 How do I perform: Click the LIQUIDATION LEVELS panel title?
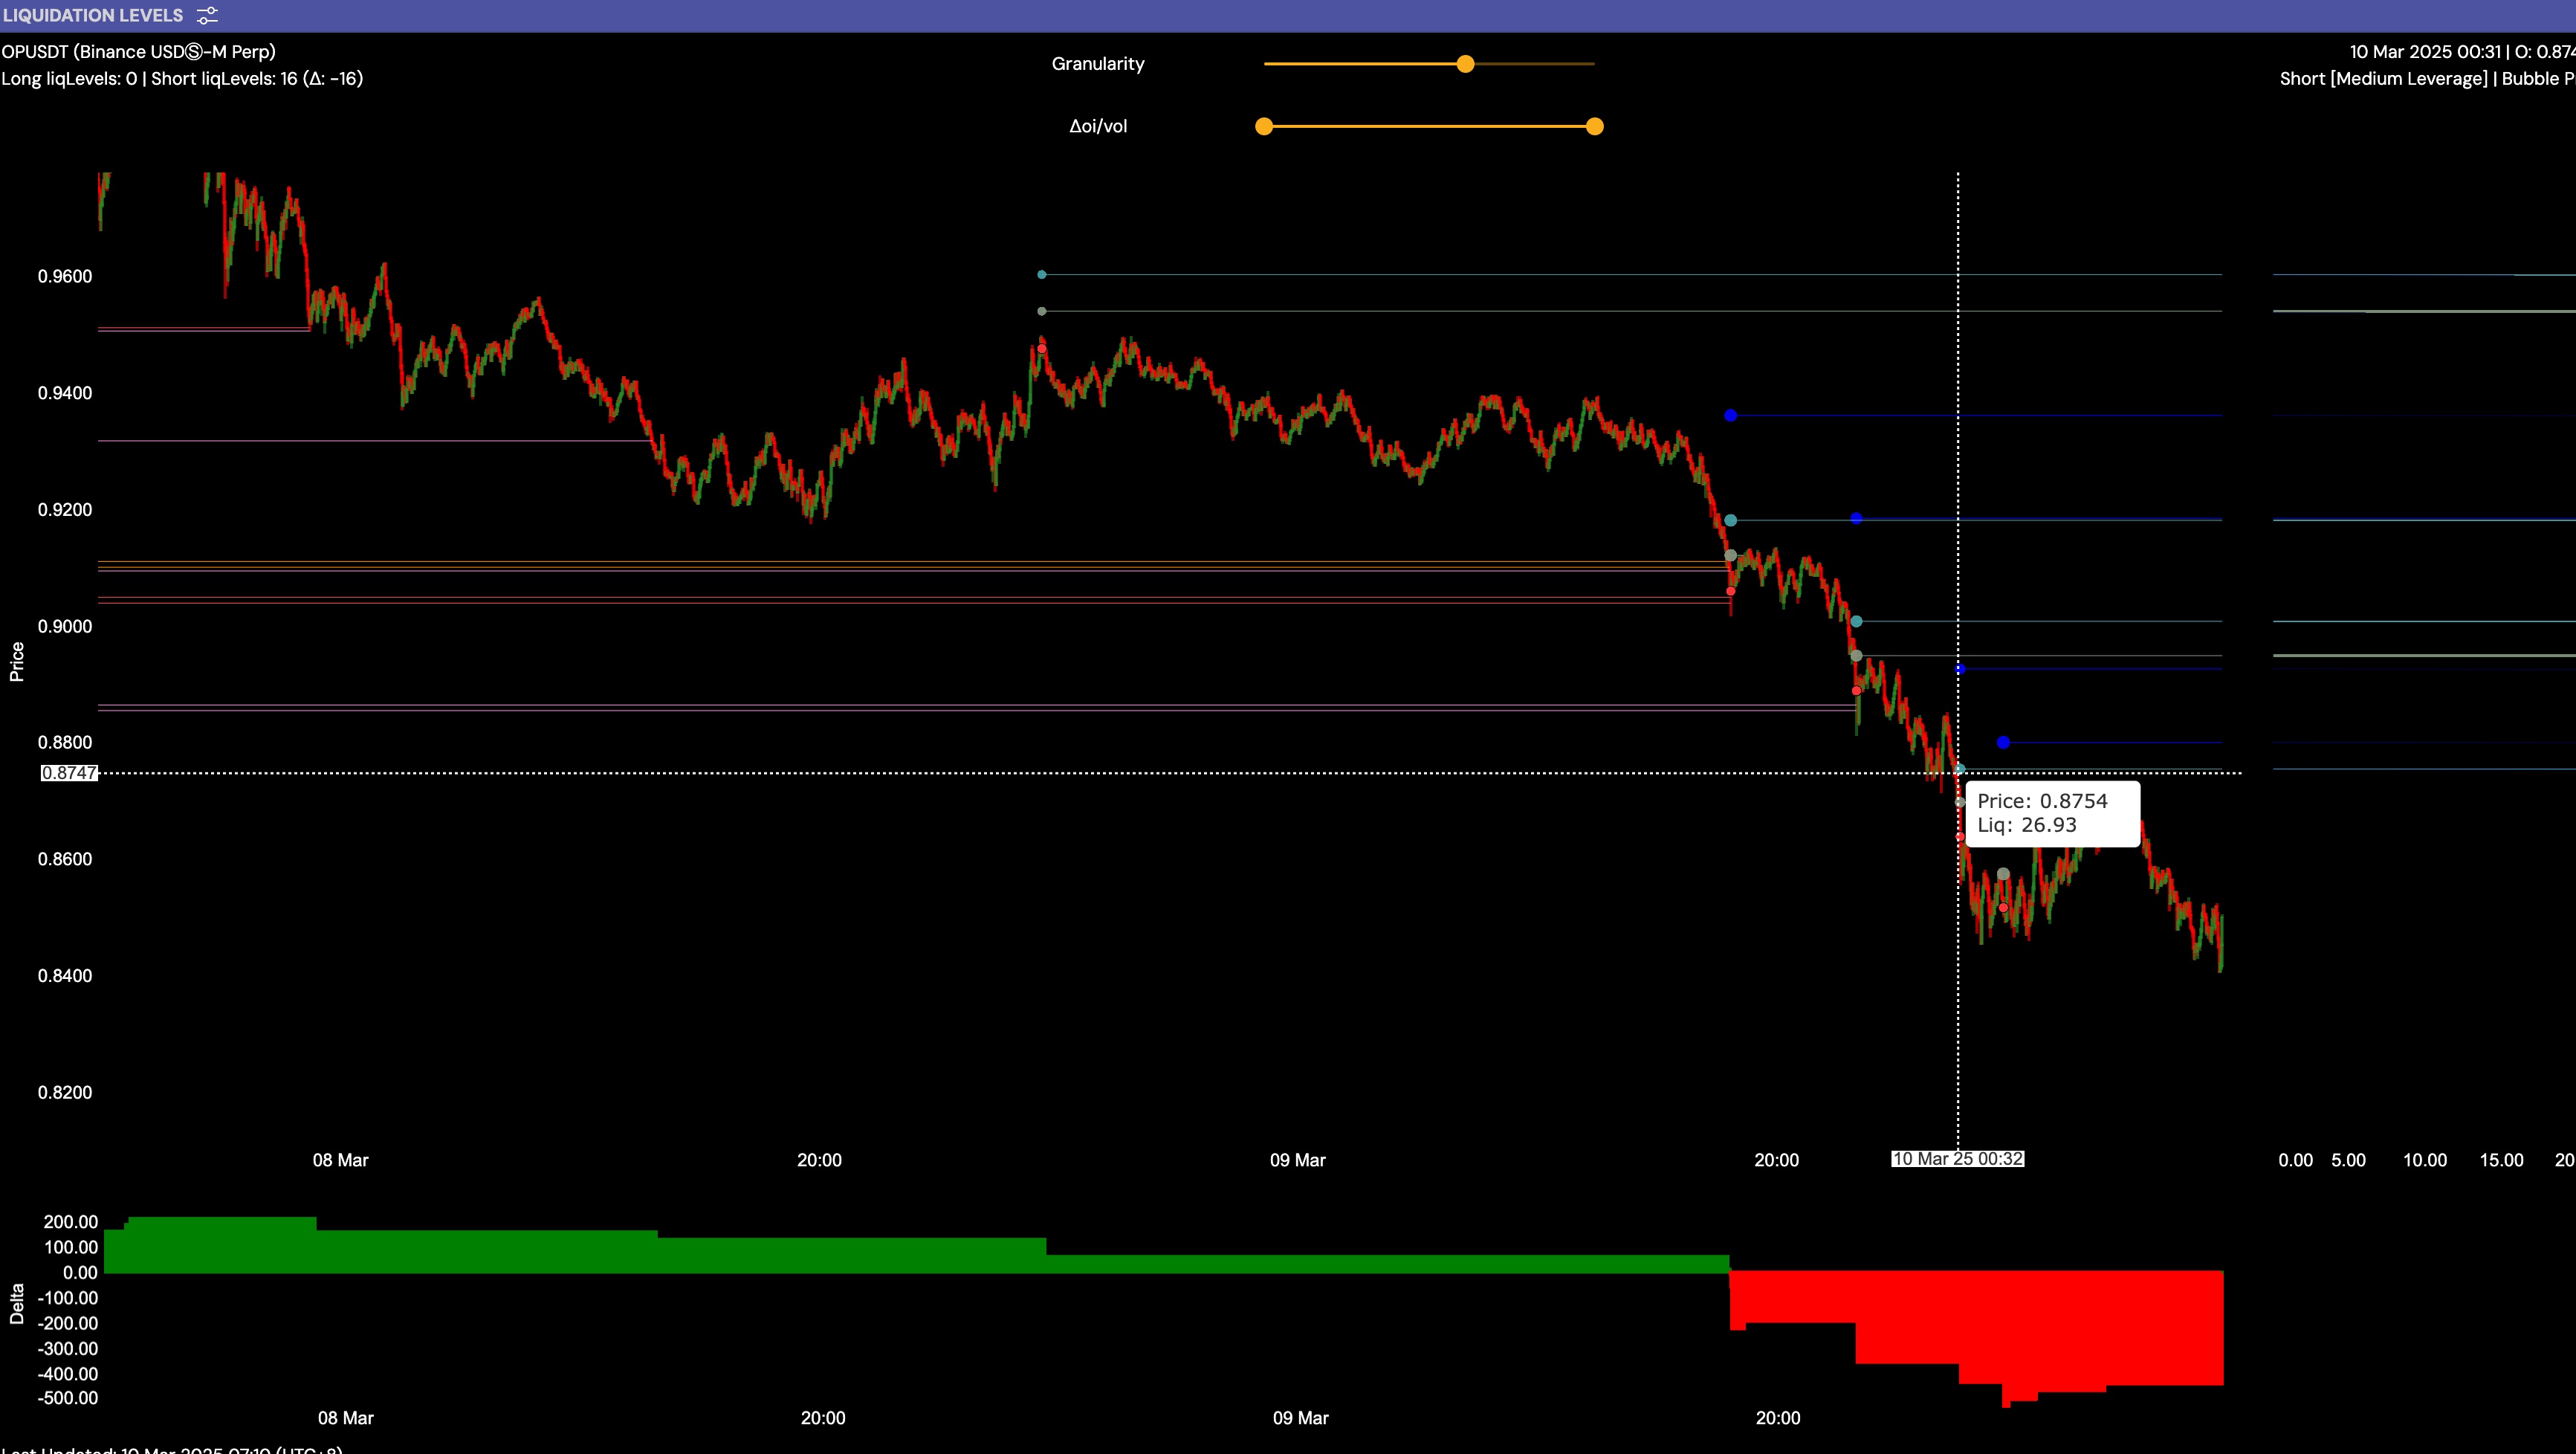click(93, 16)
